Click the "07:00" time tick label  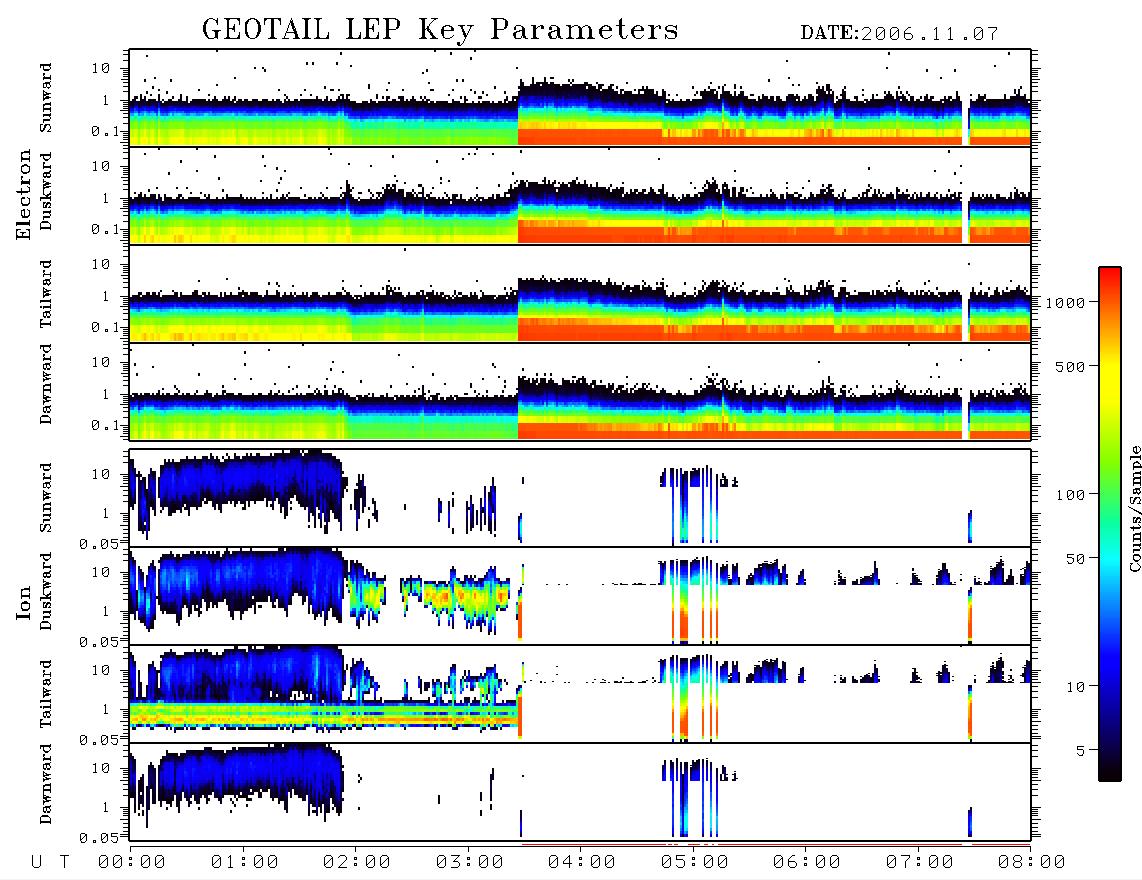[919, 862]
